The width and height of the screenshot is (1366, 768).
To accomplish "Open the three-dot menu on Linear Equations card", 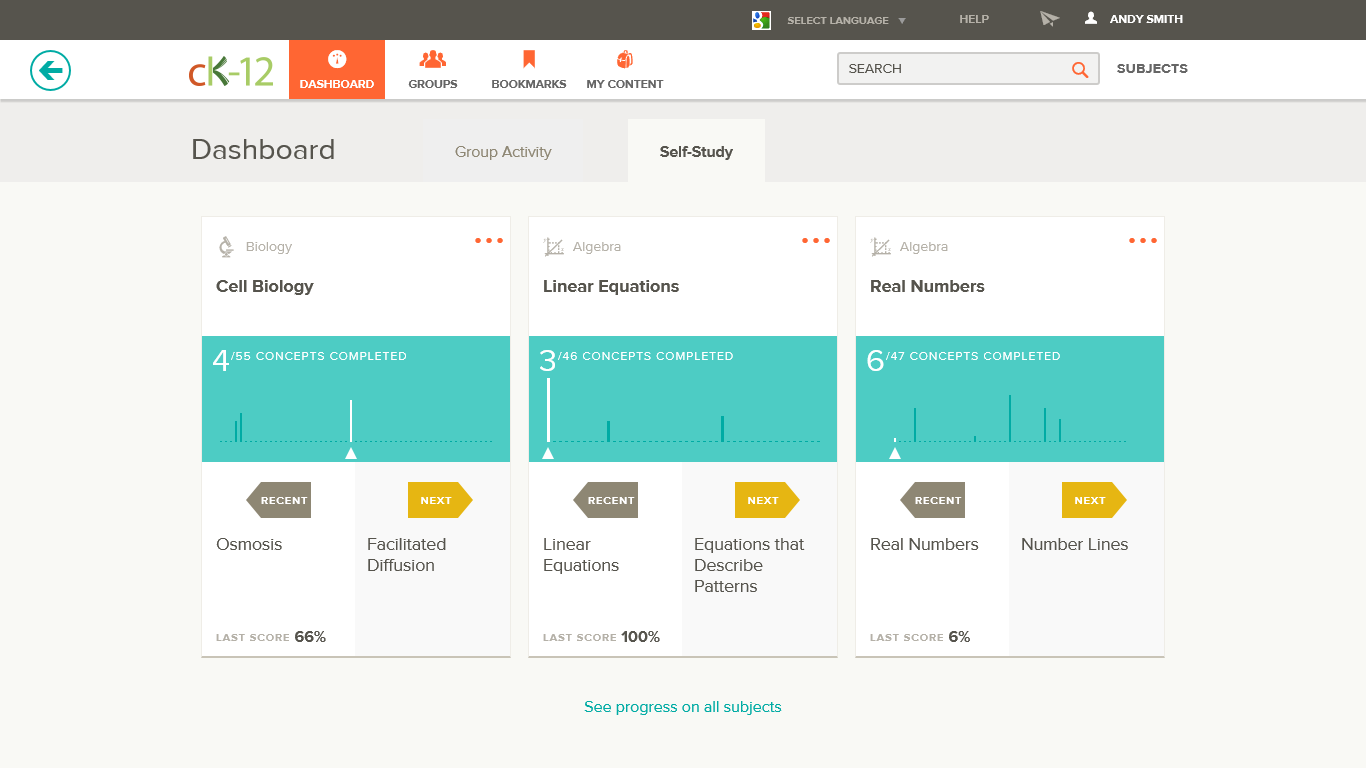I will pos(815,241).
